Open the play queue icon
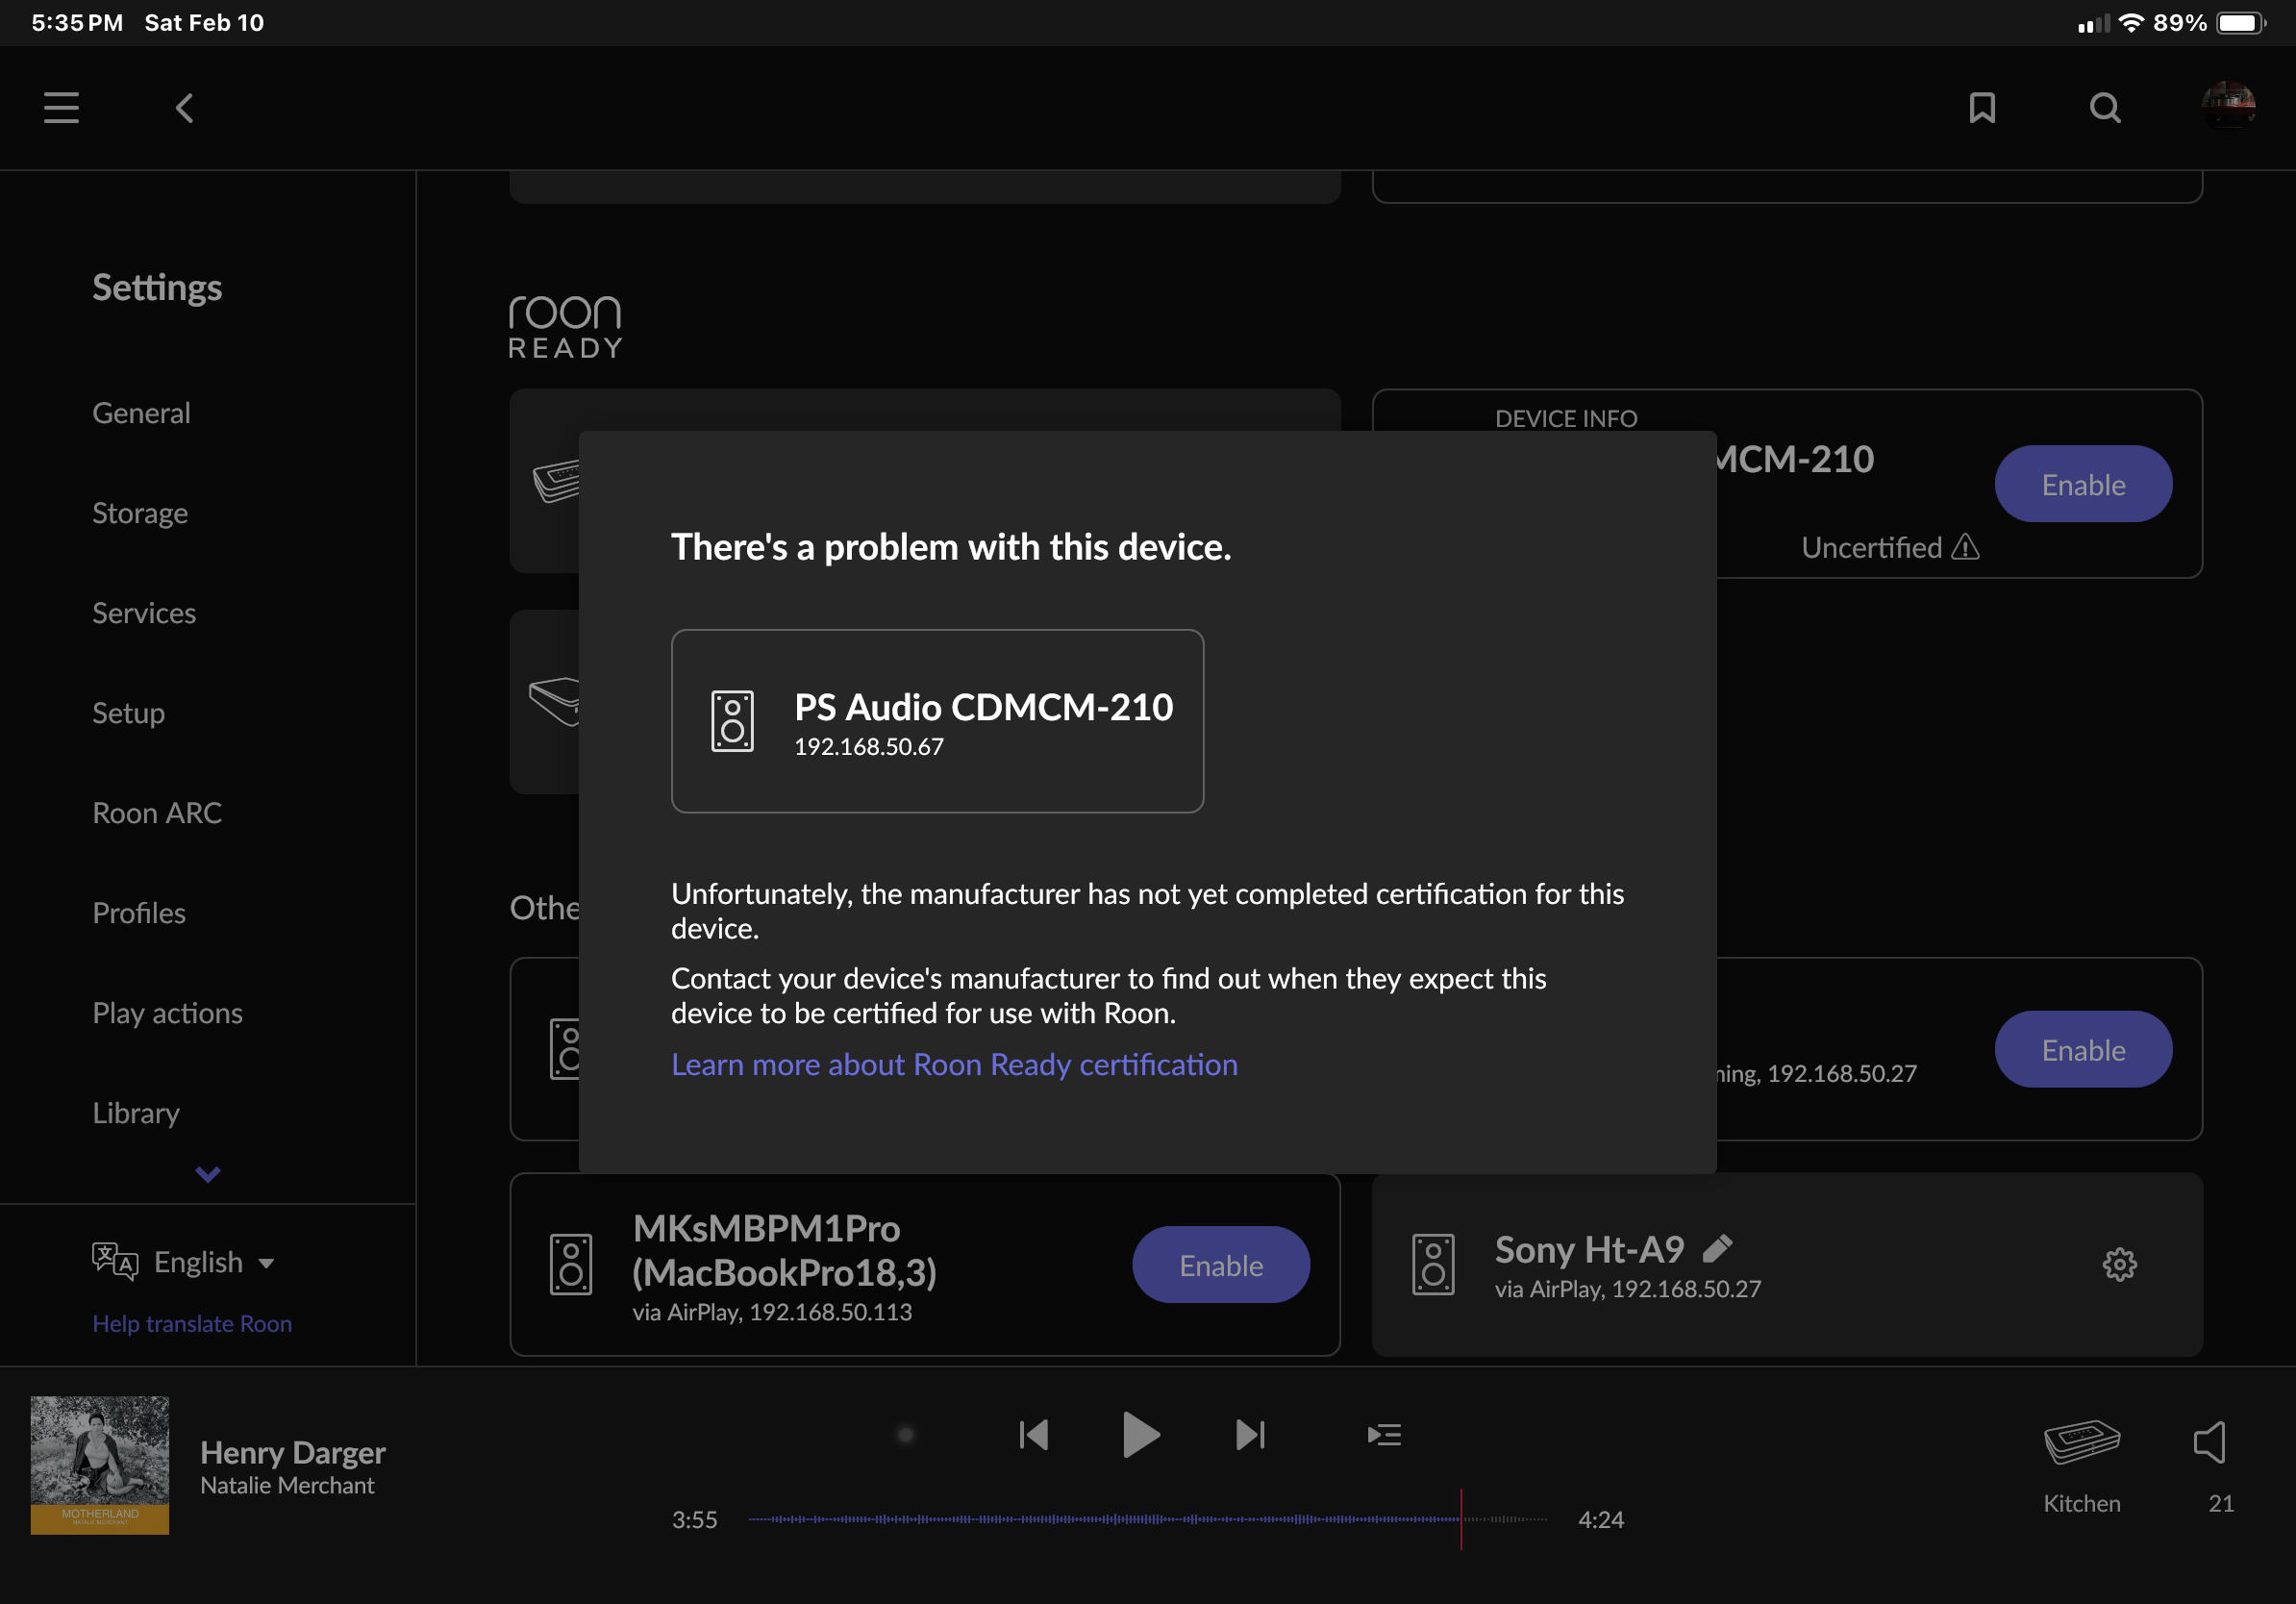 point(1384,1435)
